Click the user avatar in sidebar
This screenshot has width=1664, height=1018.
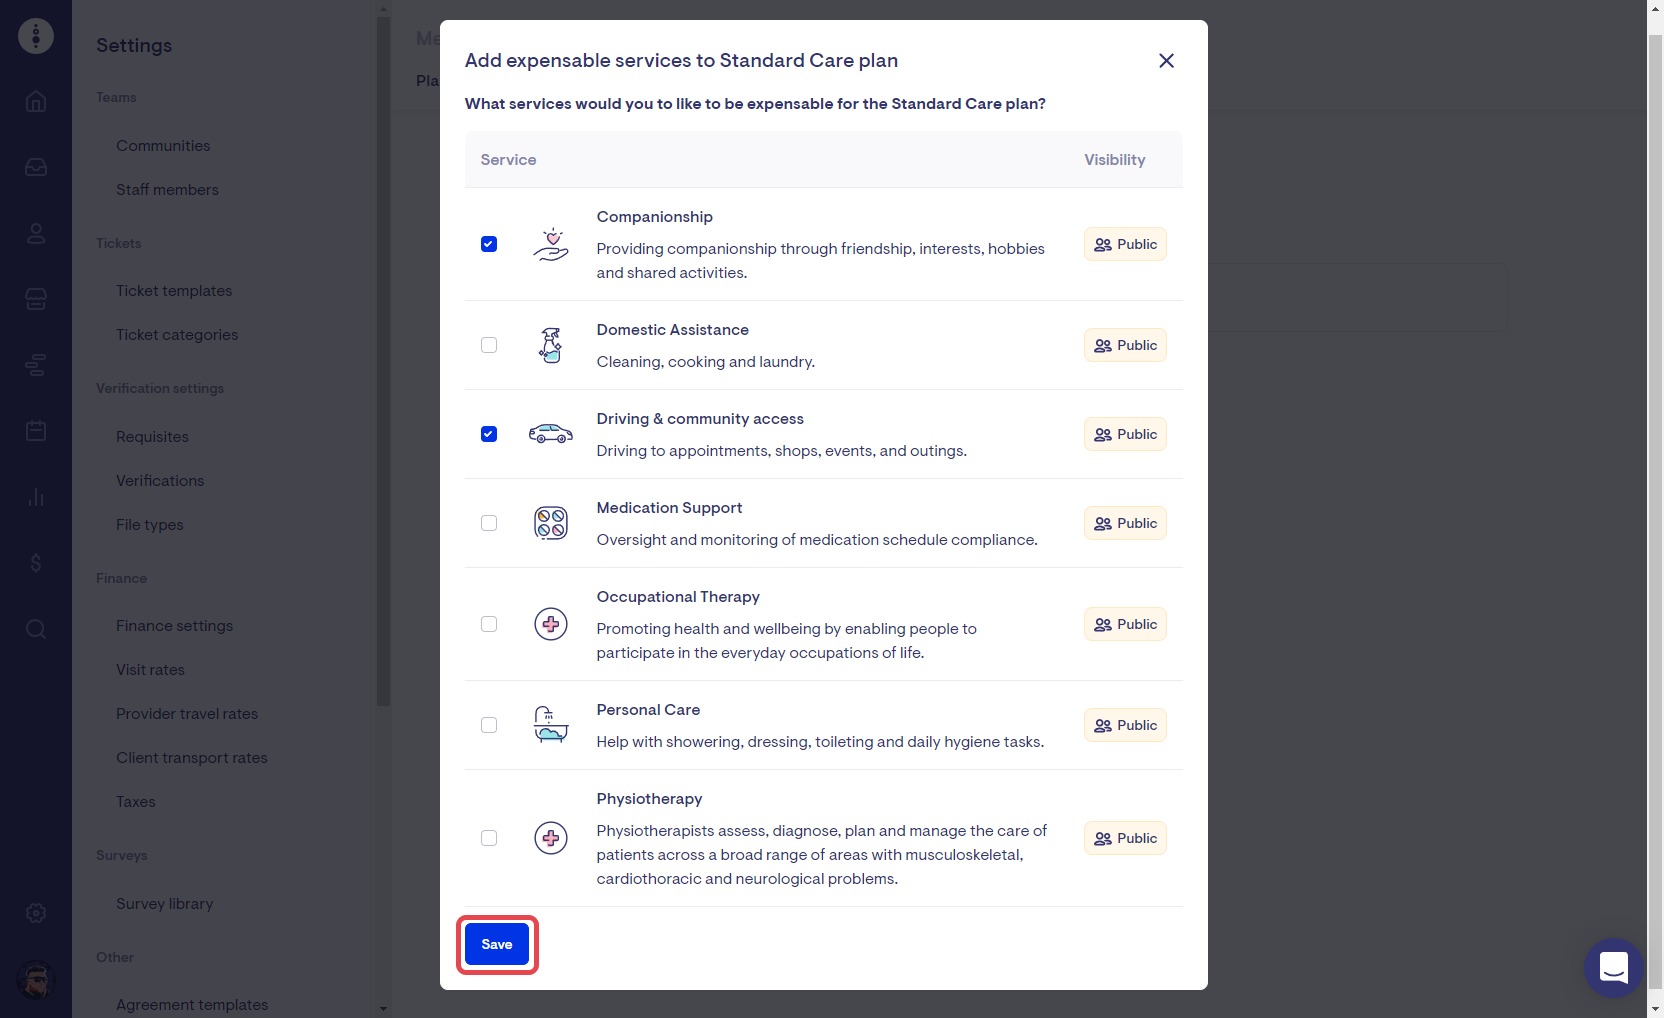pyautogui.click(x=36, y=980)
